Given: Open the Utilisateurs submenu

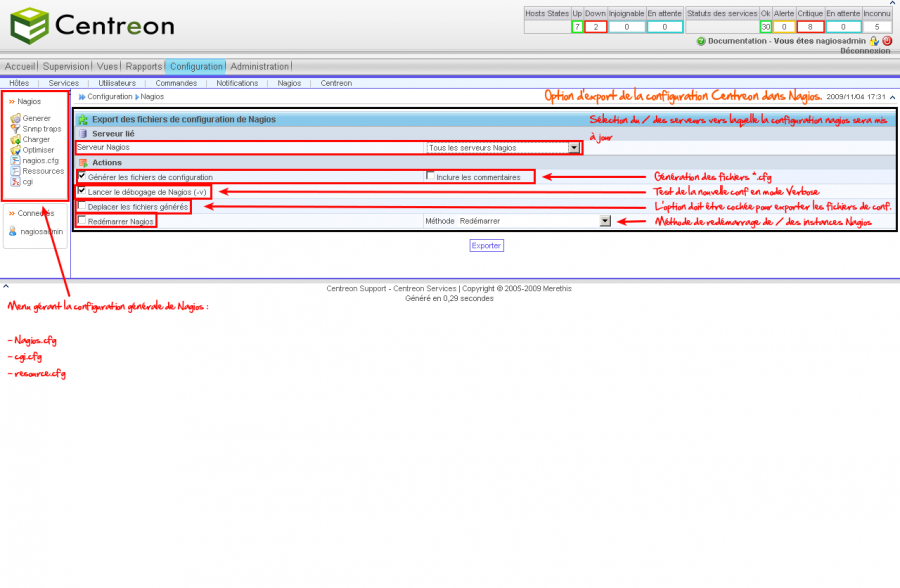Looking at the screenshot, I should (x=117, y=83).
